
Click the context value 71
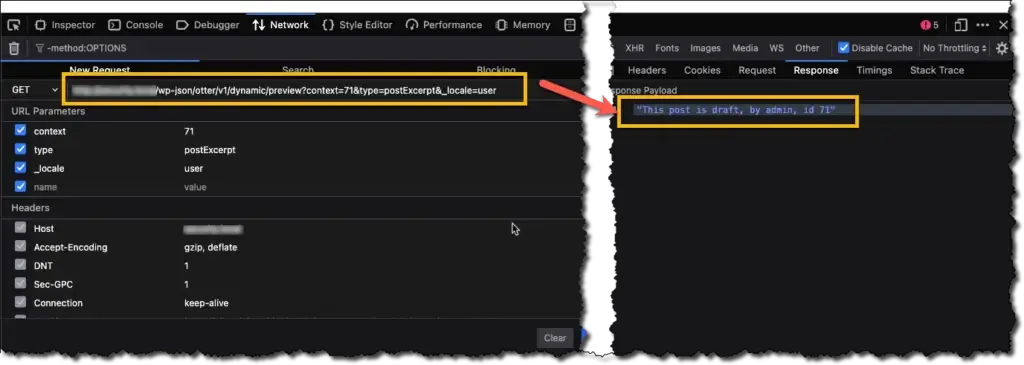point(189,131)
